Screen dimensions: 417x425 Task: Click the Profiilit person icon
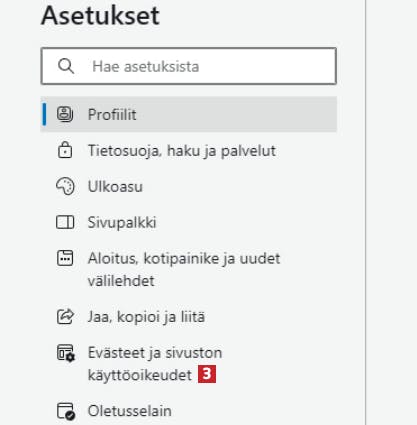(65, 114)
